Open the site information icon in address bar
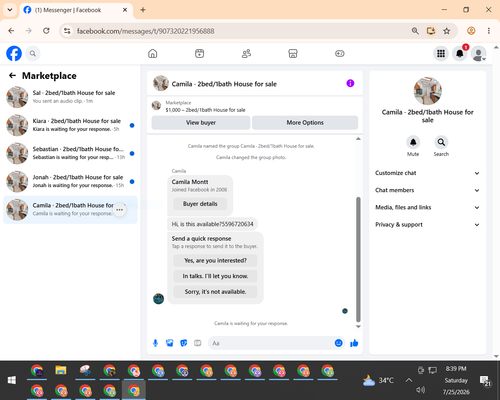 (67, 31)
